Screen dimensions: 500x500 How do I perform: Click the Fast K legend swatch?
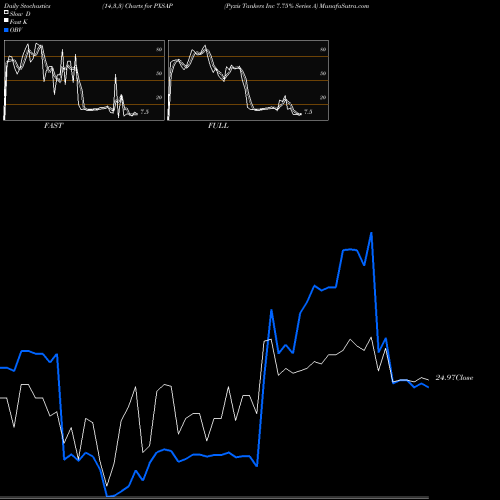click(6, 21)
